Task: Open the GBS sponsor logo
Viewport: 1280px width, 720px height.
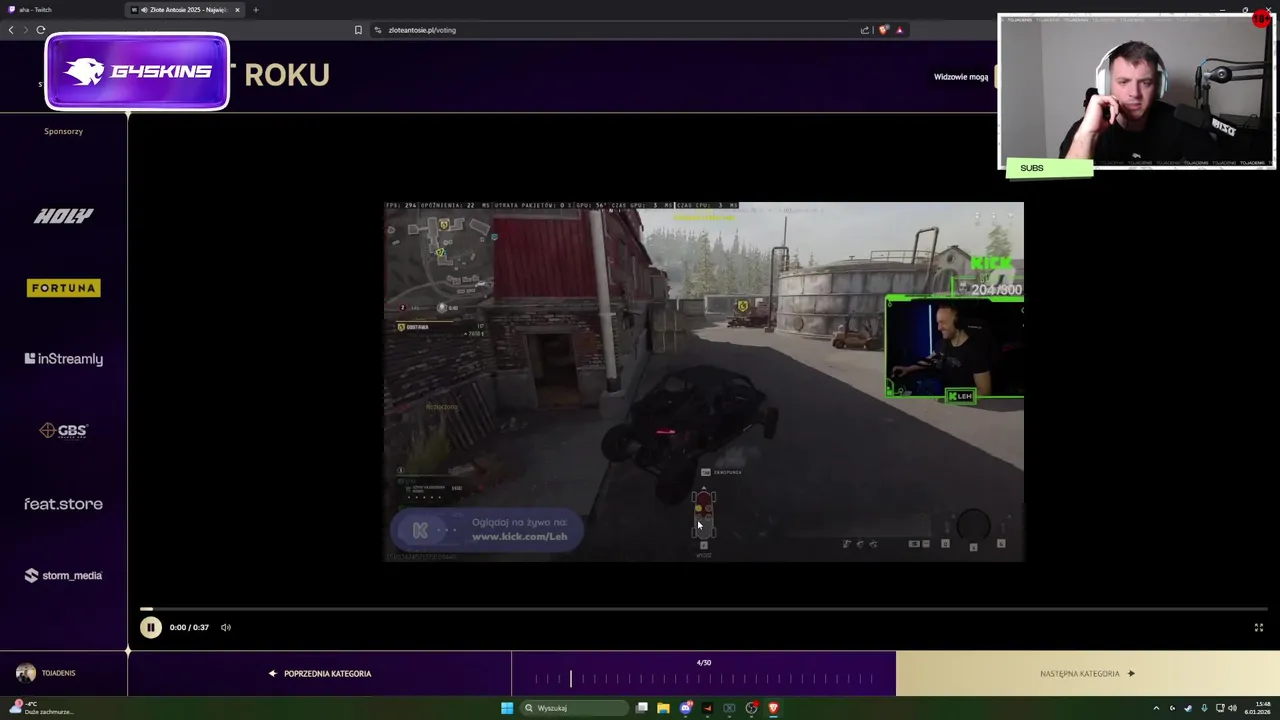Action: point(63,431)
